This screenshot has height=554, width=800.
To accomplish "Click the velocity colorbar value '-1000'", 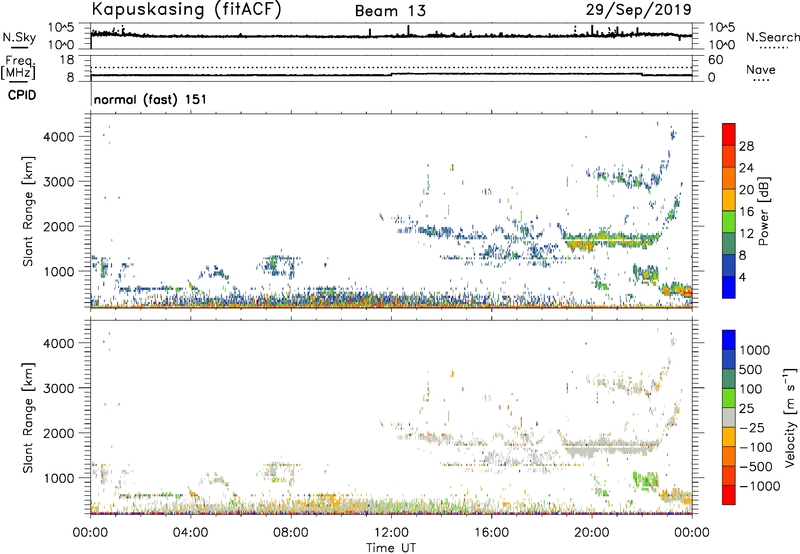I will [x=760, y=486].
